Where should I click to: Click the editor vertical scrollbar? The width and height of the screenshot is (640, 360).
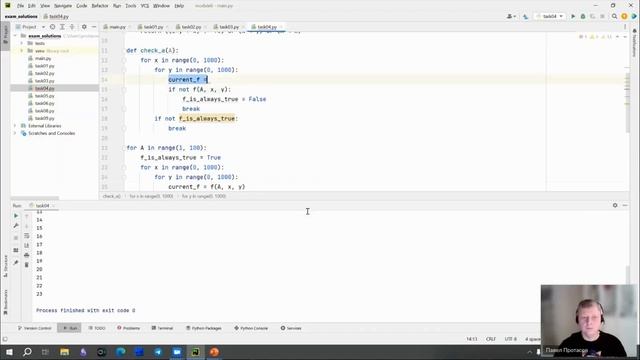click(x=627, y=102)
